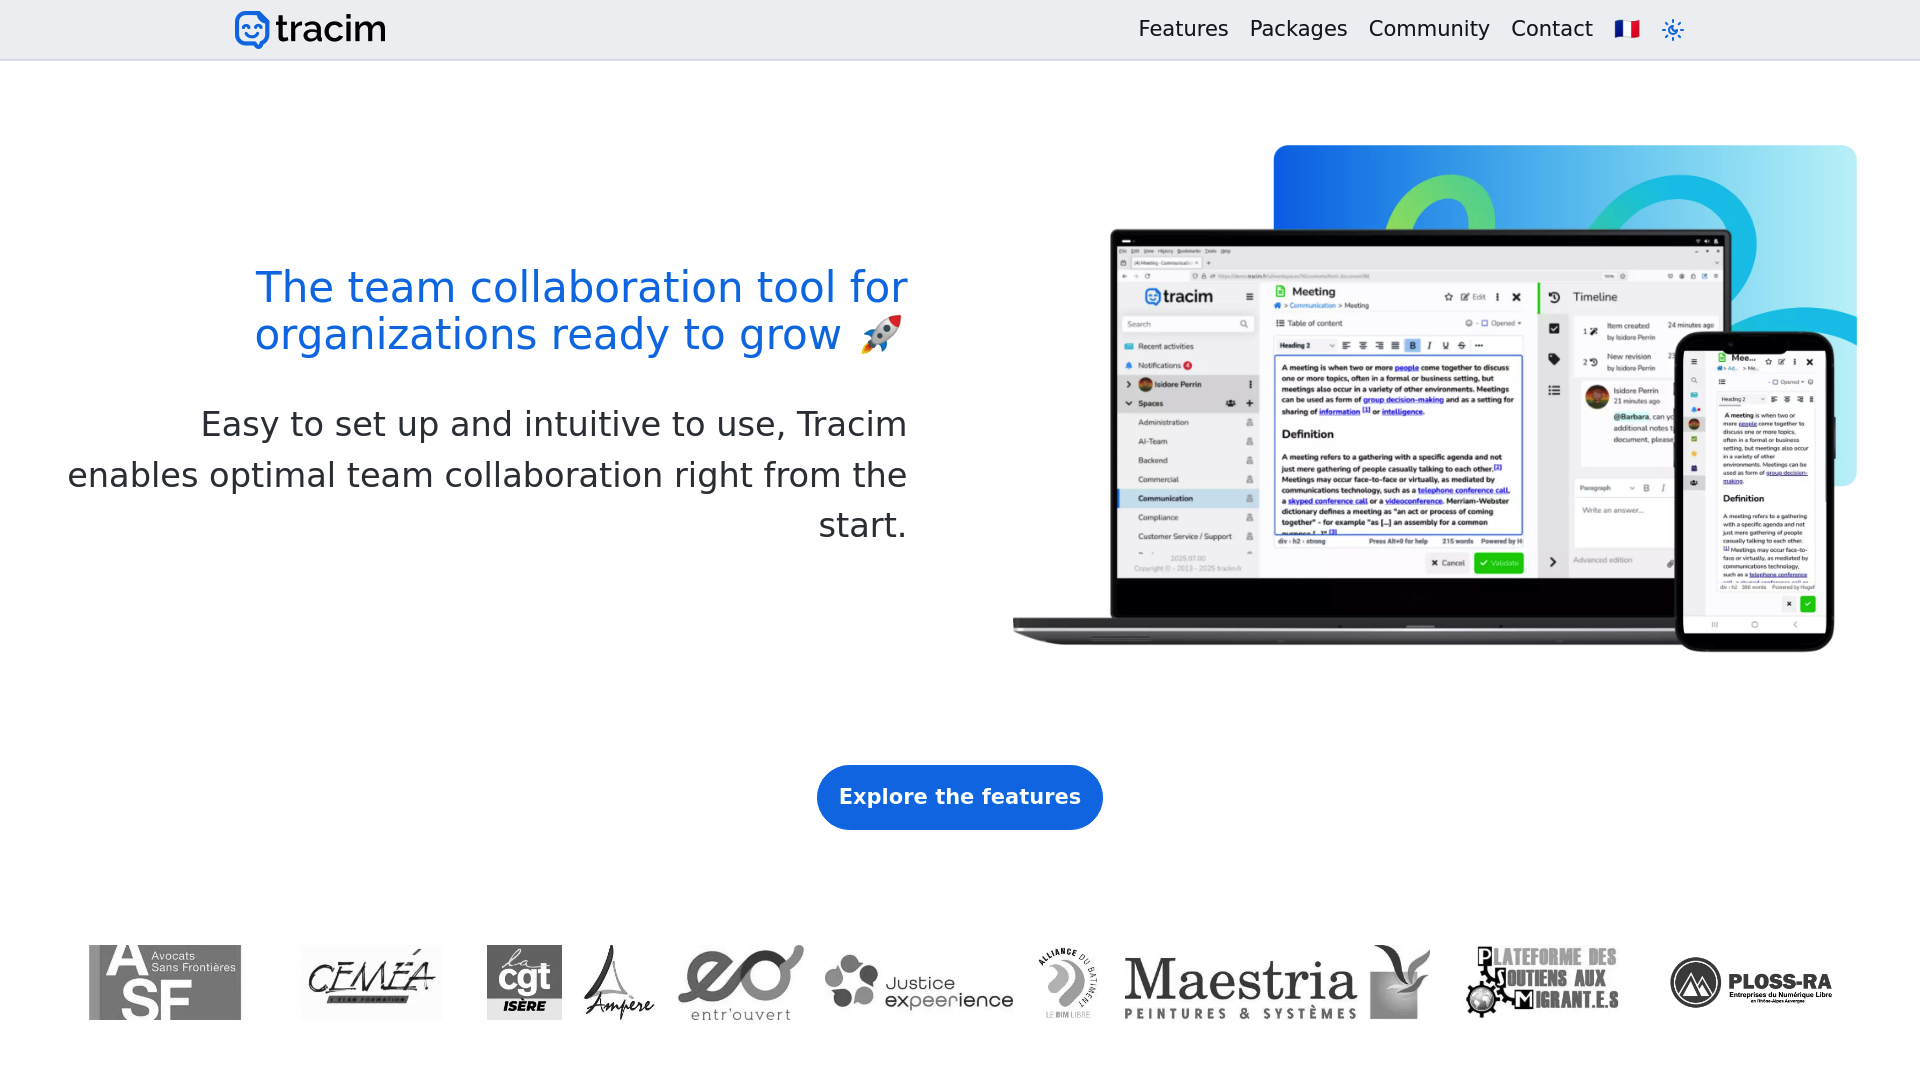Star the Meeting document as favorite
1920x1080 pixels.
coord(1449,297)
